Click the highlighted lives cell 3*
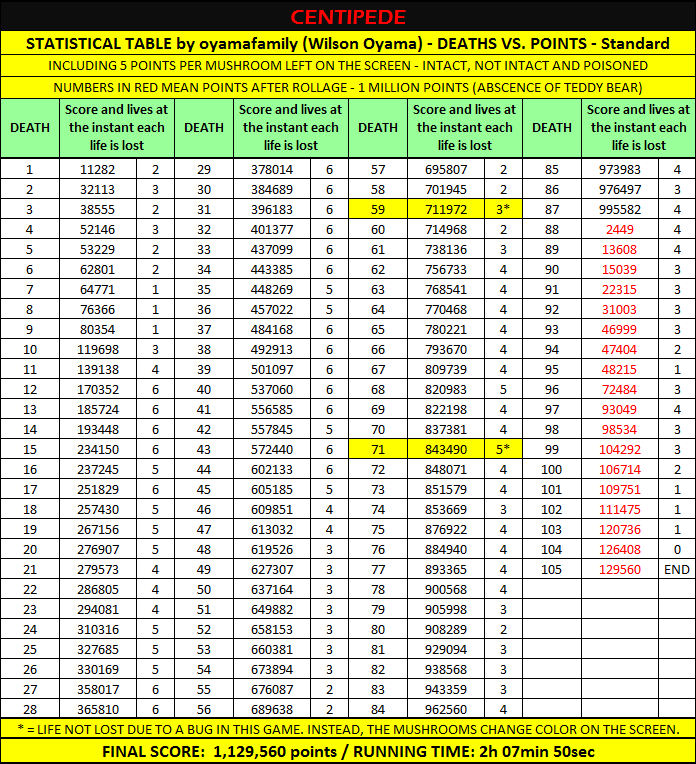Viewport: 696px width, 764px height. [x=503, y=210]
